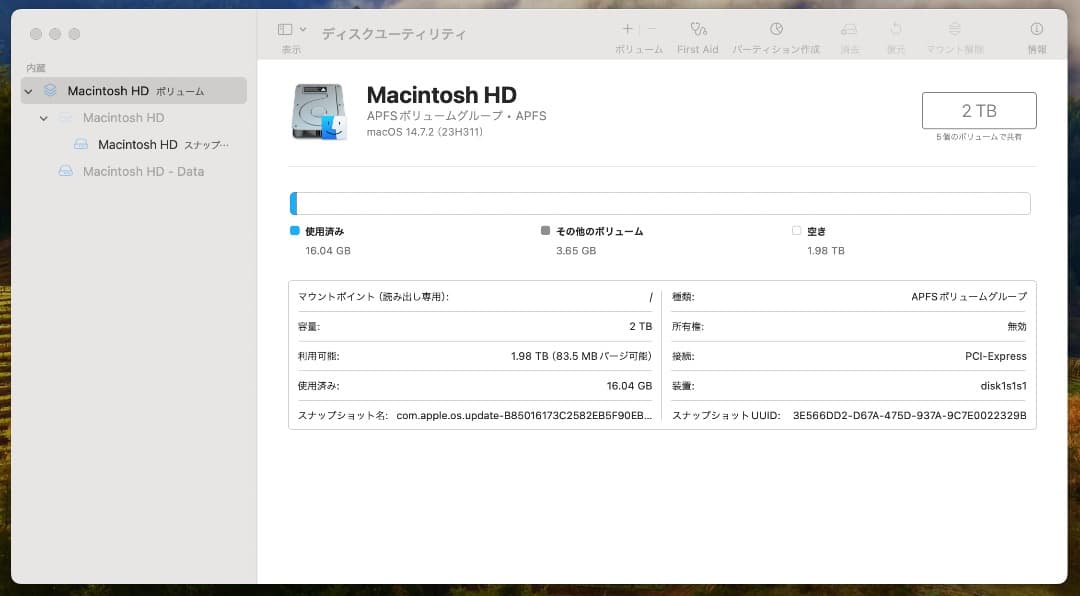Click the マウント解除 (Unmount) toolbar icon
This screenshot has width=1080, height=596.
pos(955,35)
